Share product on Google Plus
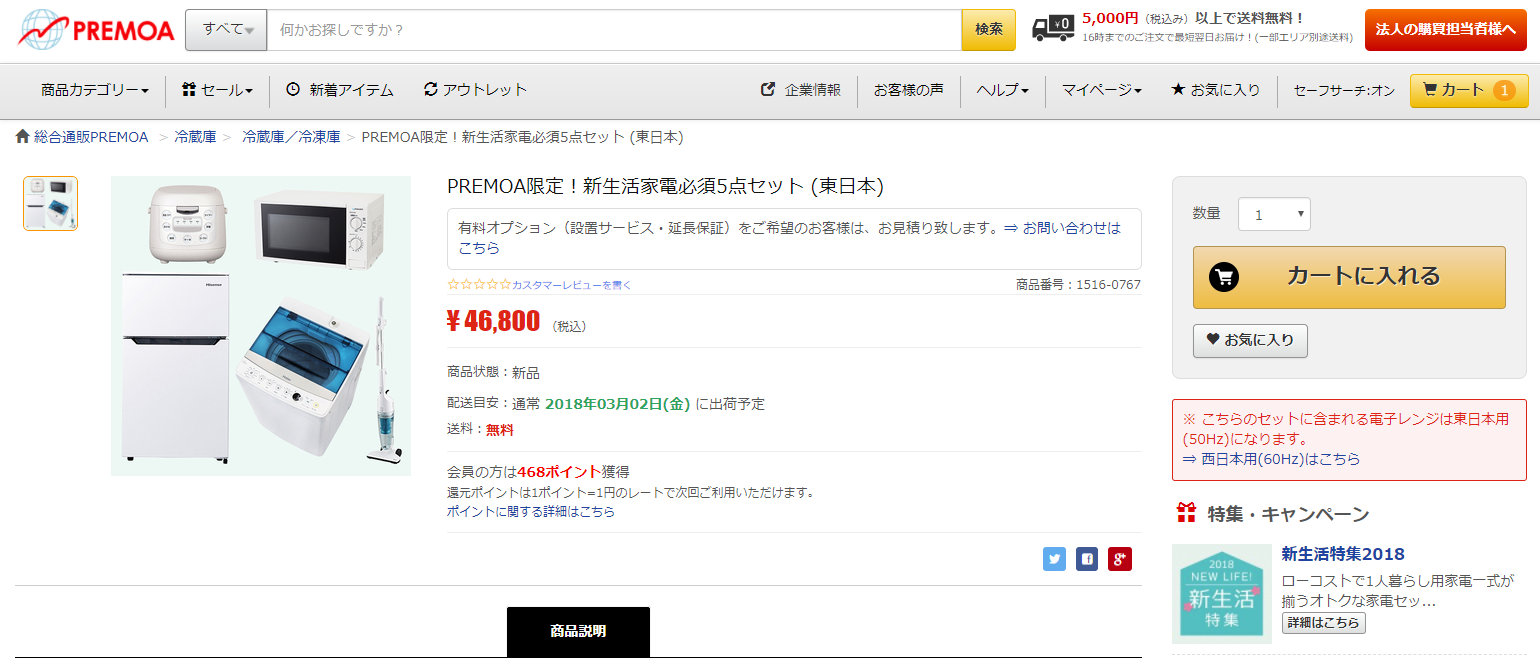Viewport: 1540px width, 660px height. (x=1120, y=559)
